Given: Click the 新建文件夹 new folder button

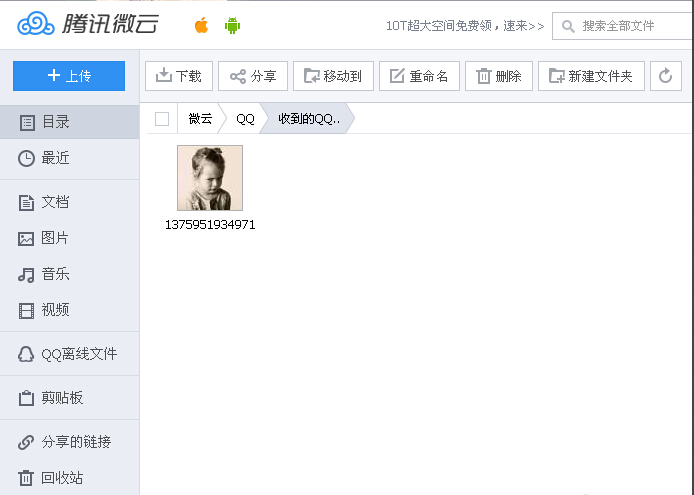Looking at the screenshot, I should tap(591, 76).
